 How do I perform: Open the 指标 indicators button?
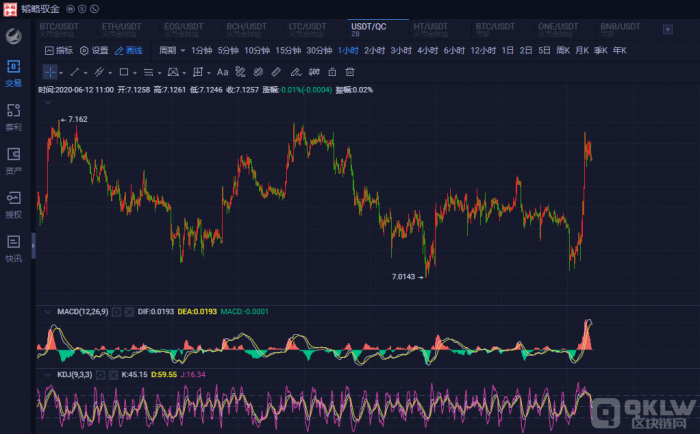click(x=58, y=50)
